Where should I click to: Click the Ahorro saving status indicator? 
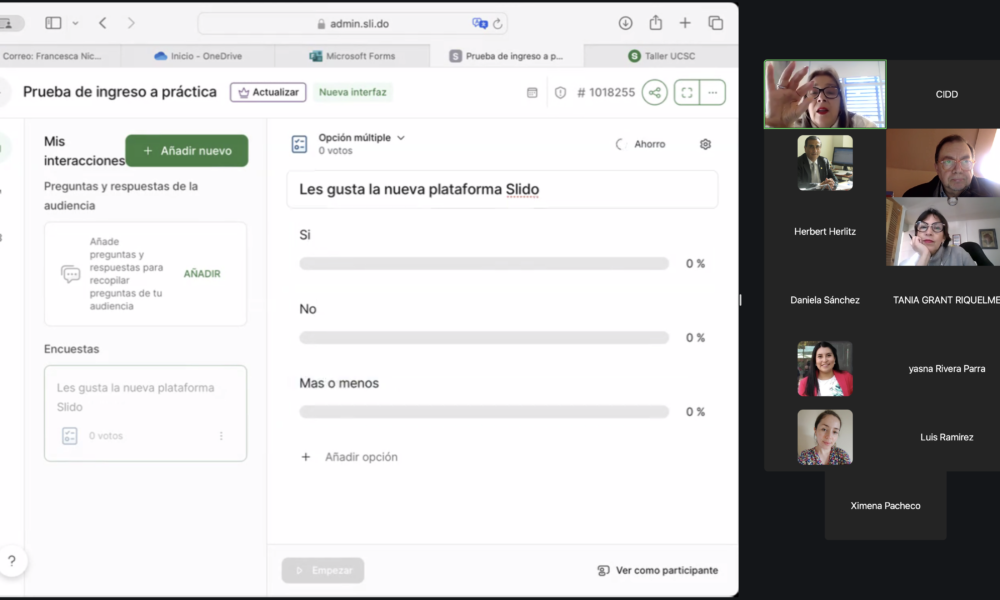pyautogui.click(x=641, y=144)
